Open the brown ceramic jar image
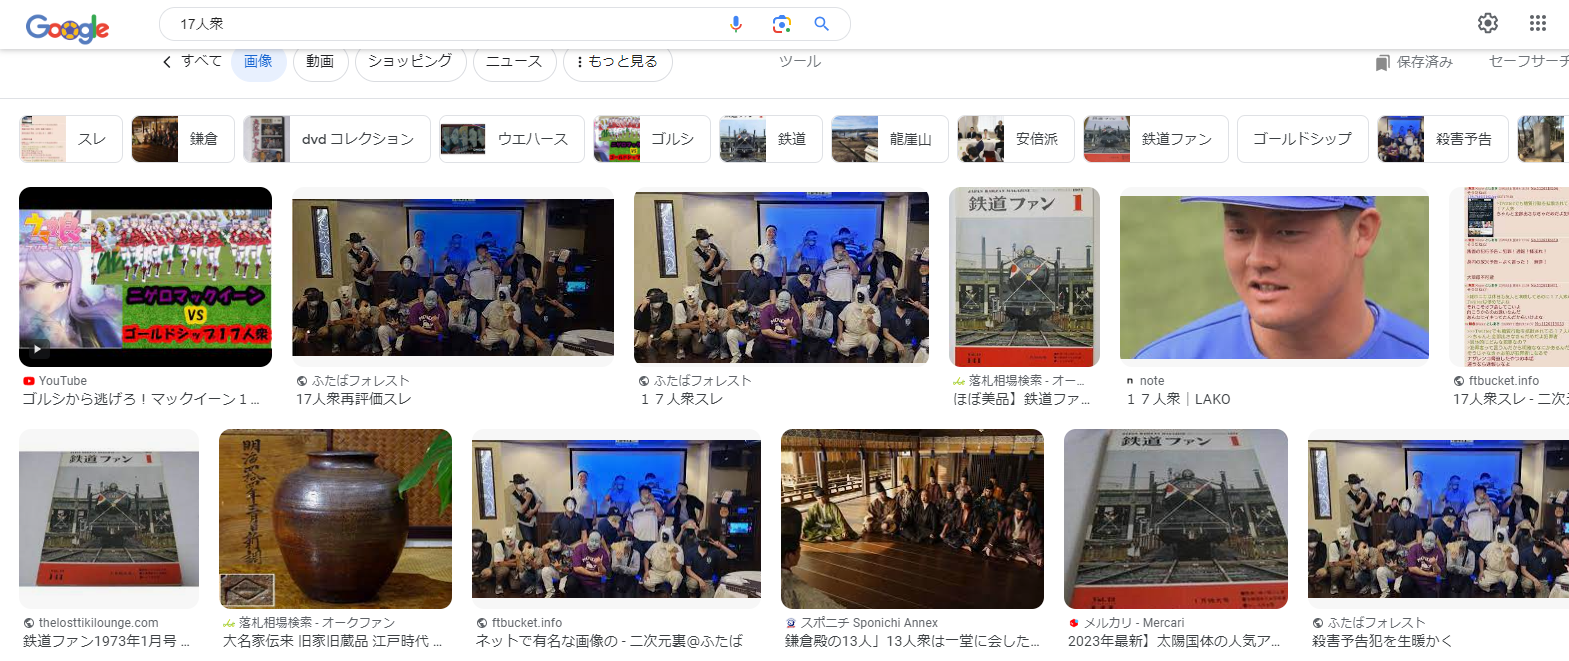Screen dimensions: 1569x661 [x=335, y=518]
